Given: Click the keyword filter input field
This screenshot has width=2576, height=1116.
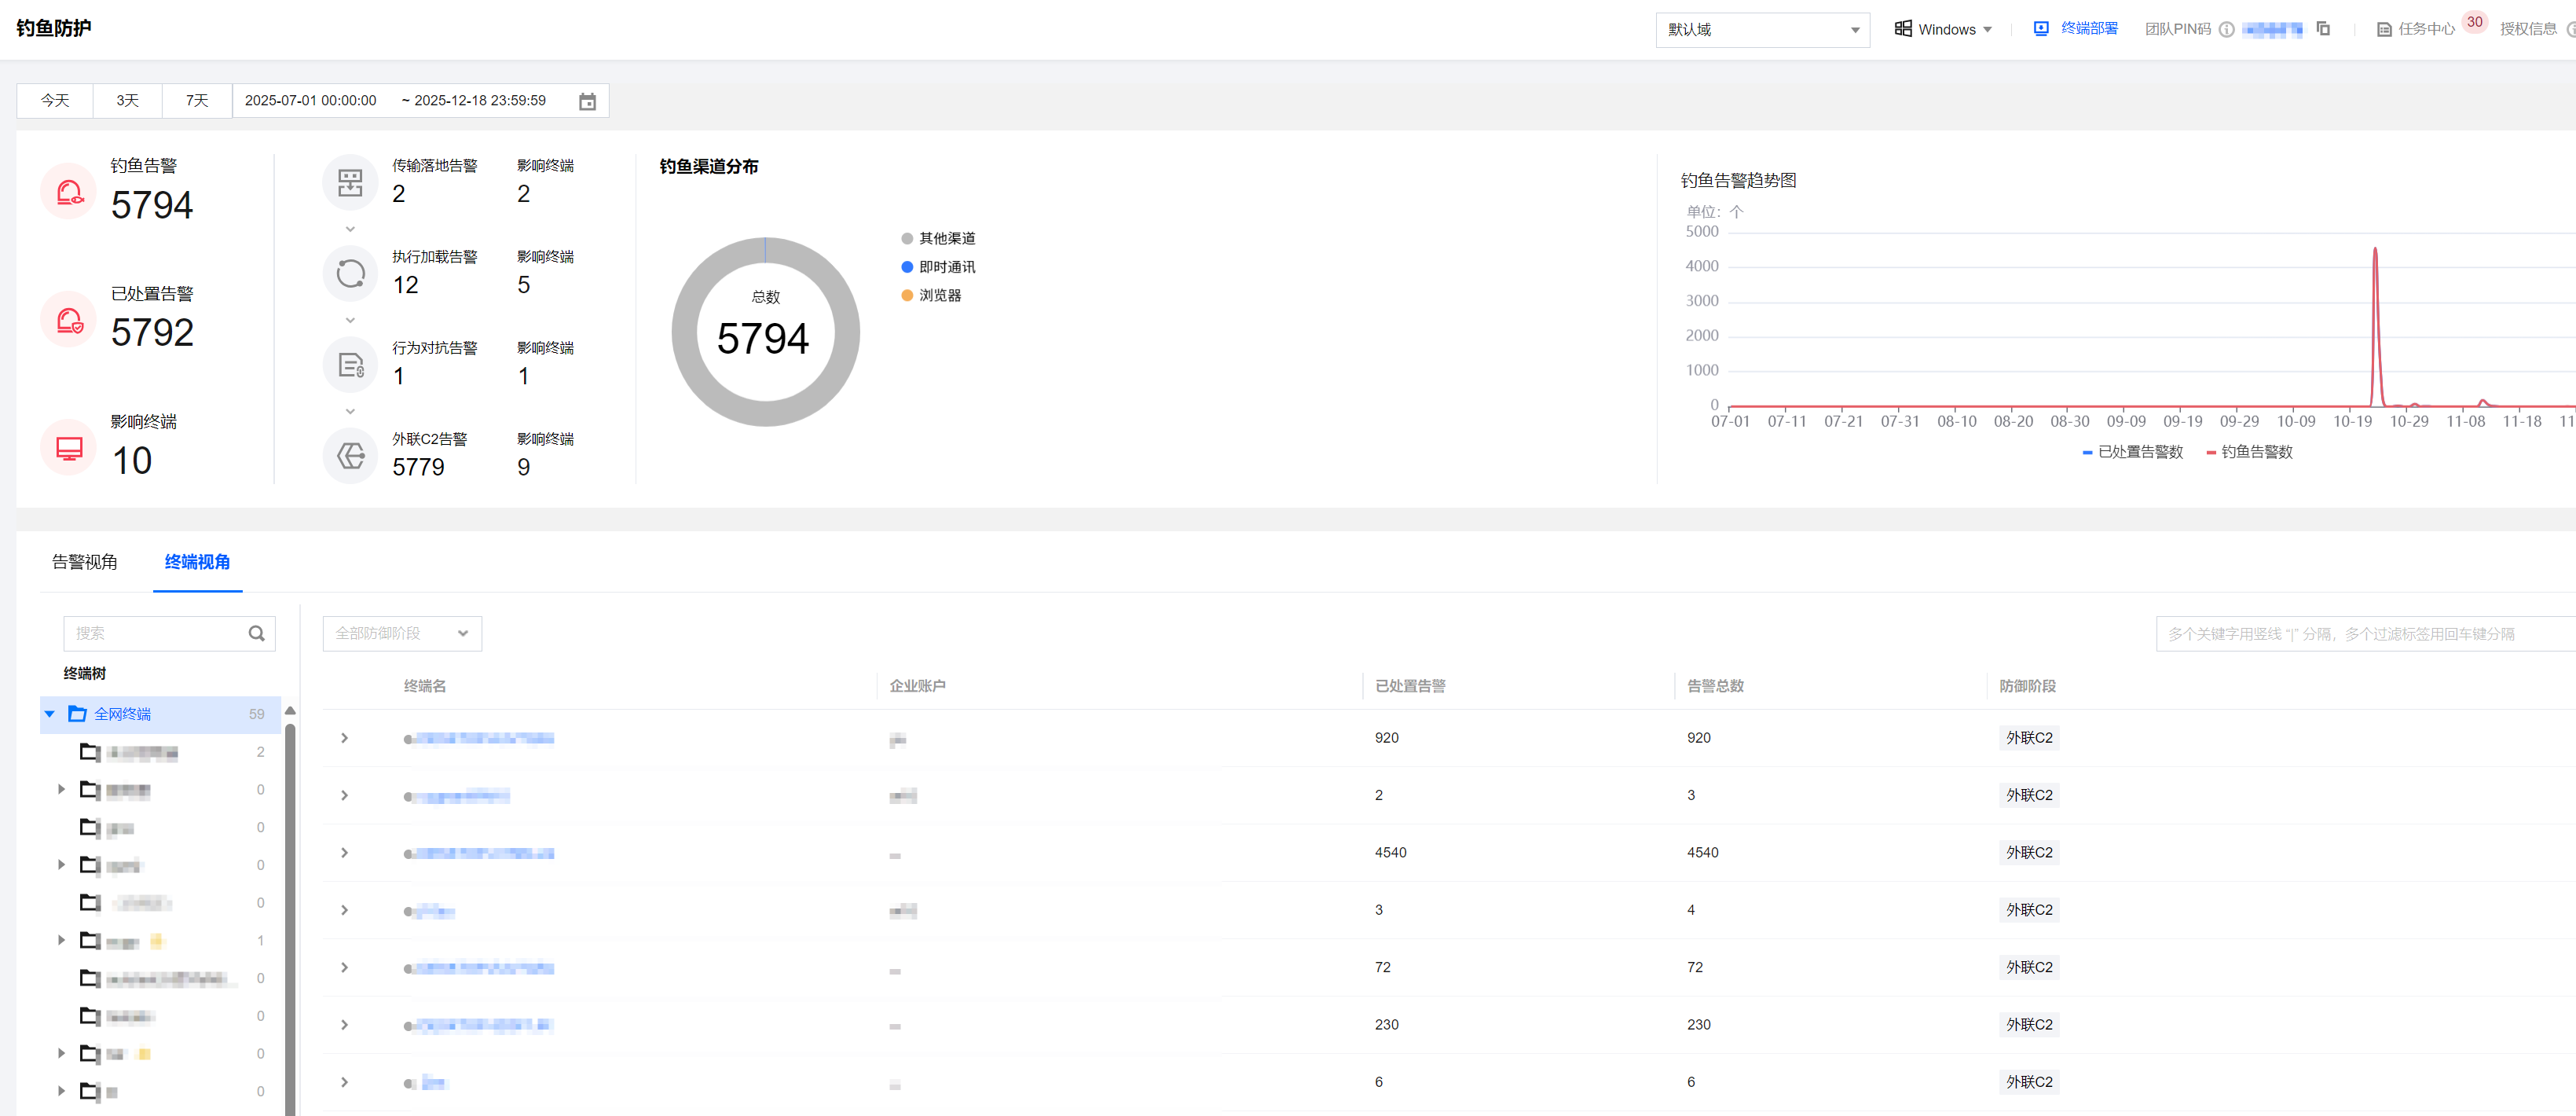Looking at the screenshot, I should [2360, 633].
